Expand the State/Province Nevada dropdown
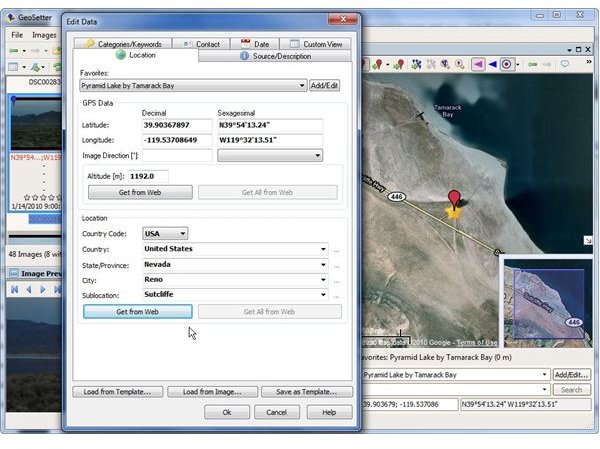 pos(323,265)
